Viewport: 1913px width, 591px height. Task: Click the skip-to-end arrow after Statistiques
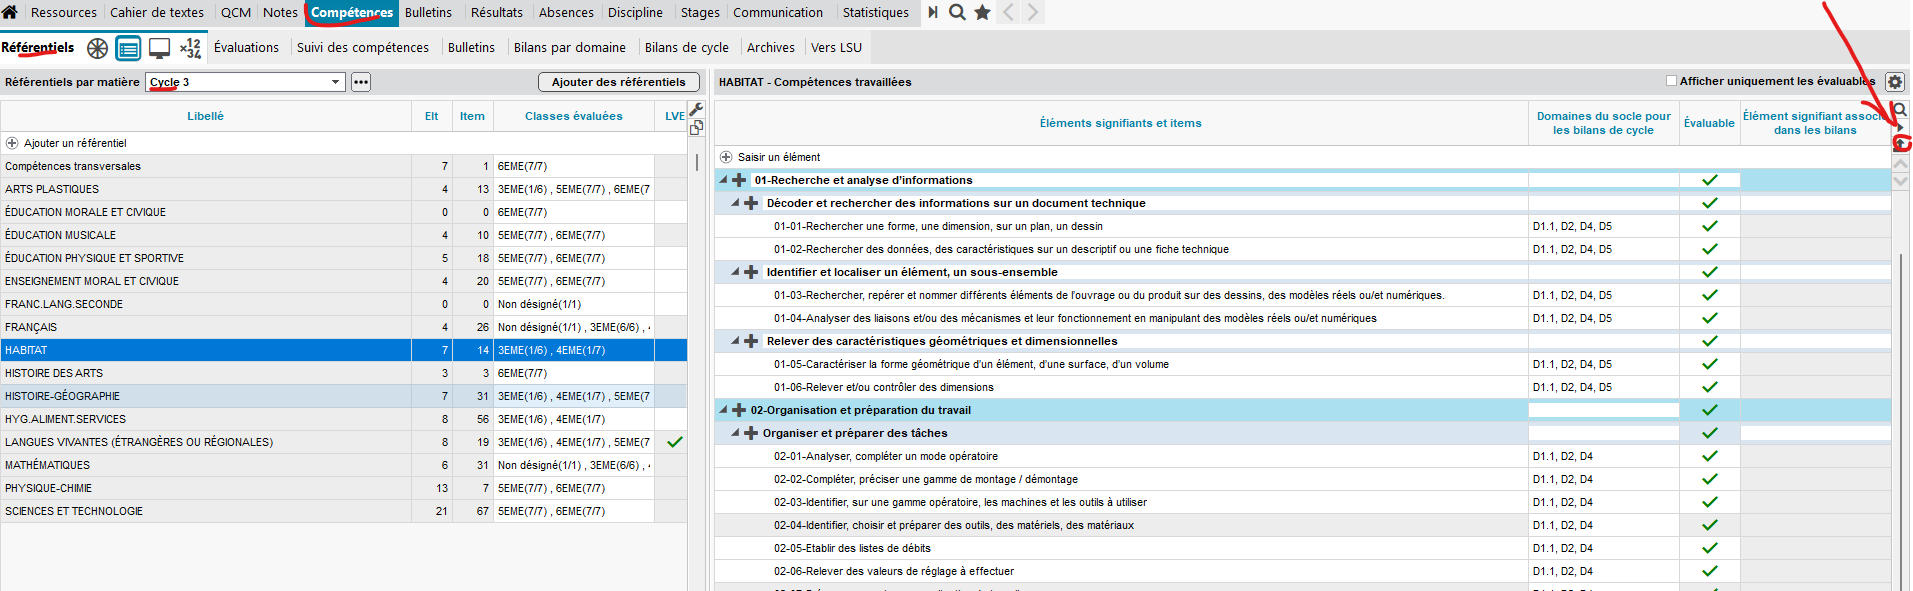(932, 12)
